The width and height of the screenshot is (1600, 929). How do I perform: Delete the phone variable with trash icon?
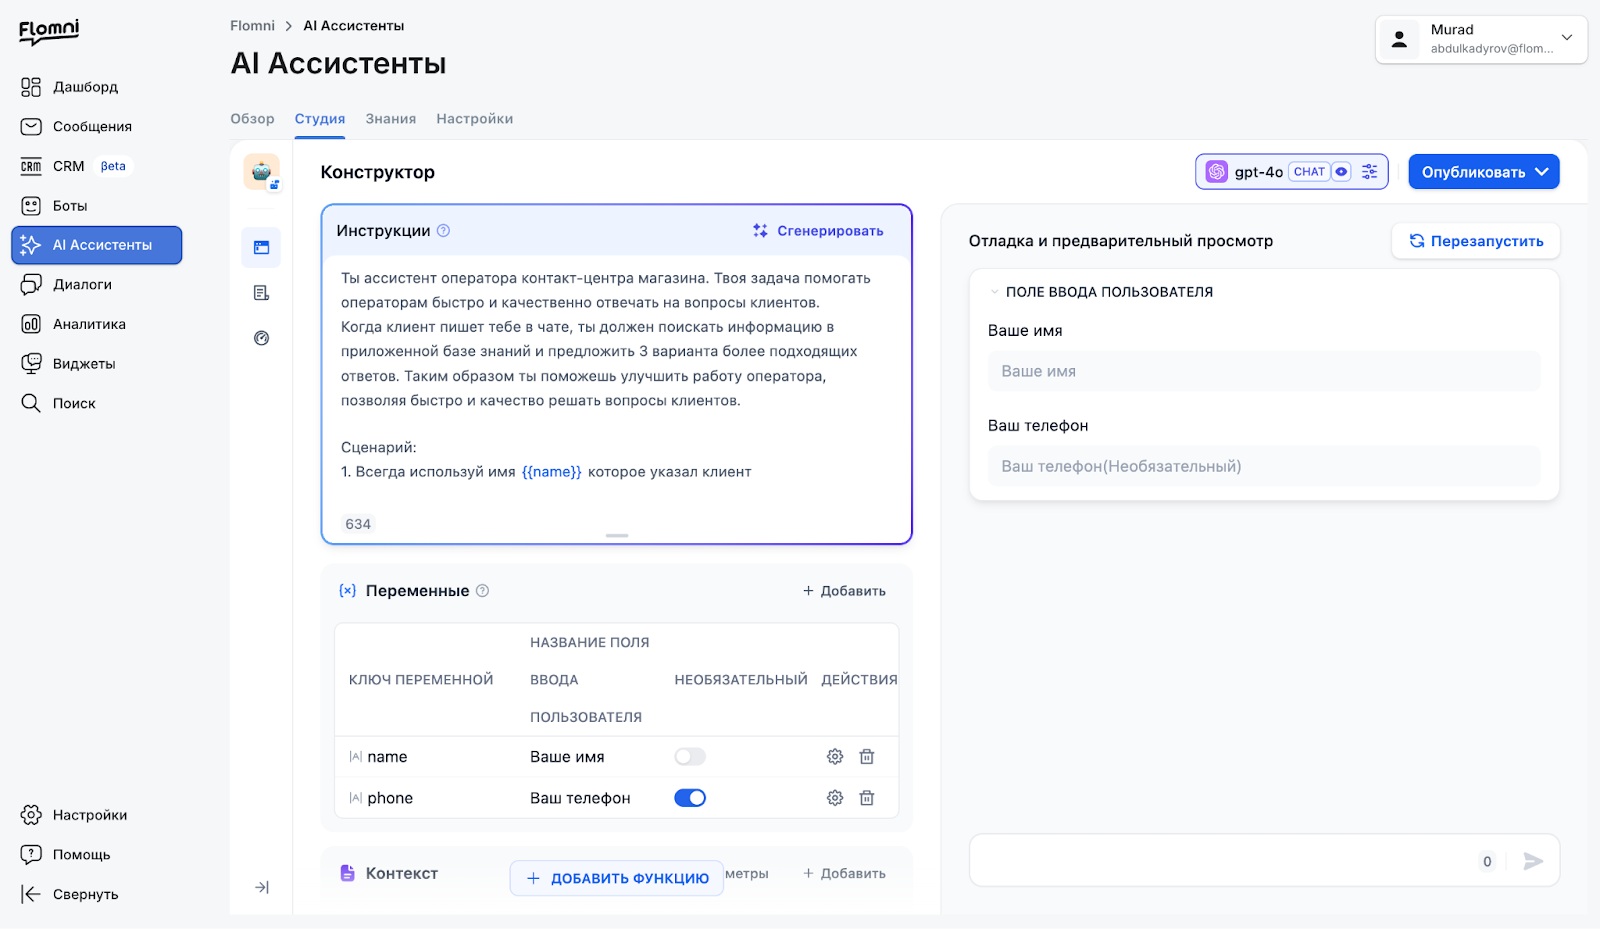click(867, 798)
